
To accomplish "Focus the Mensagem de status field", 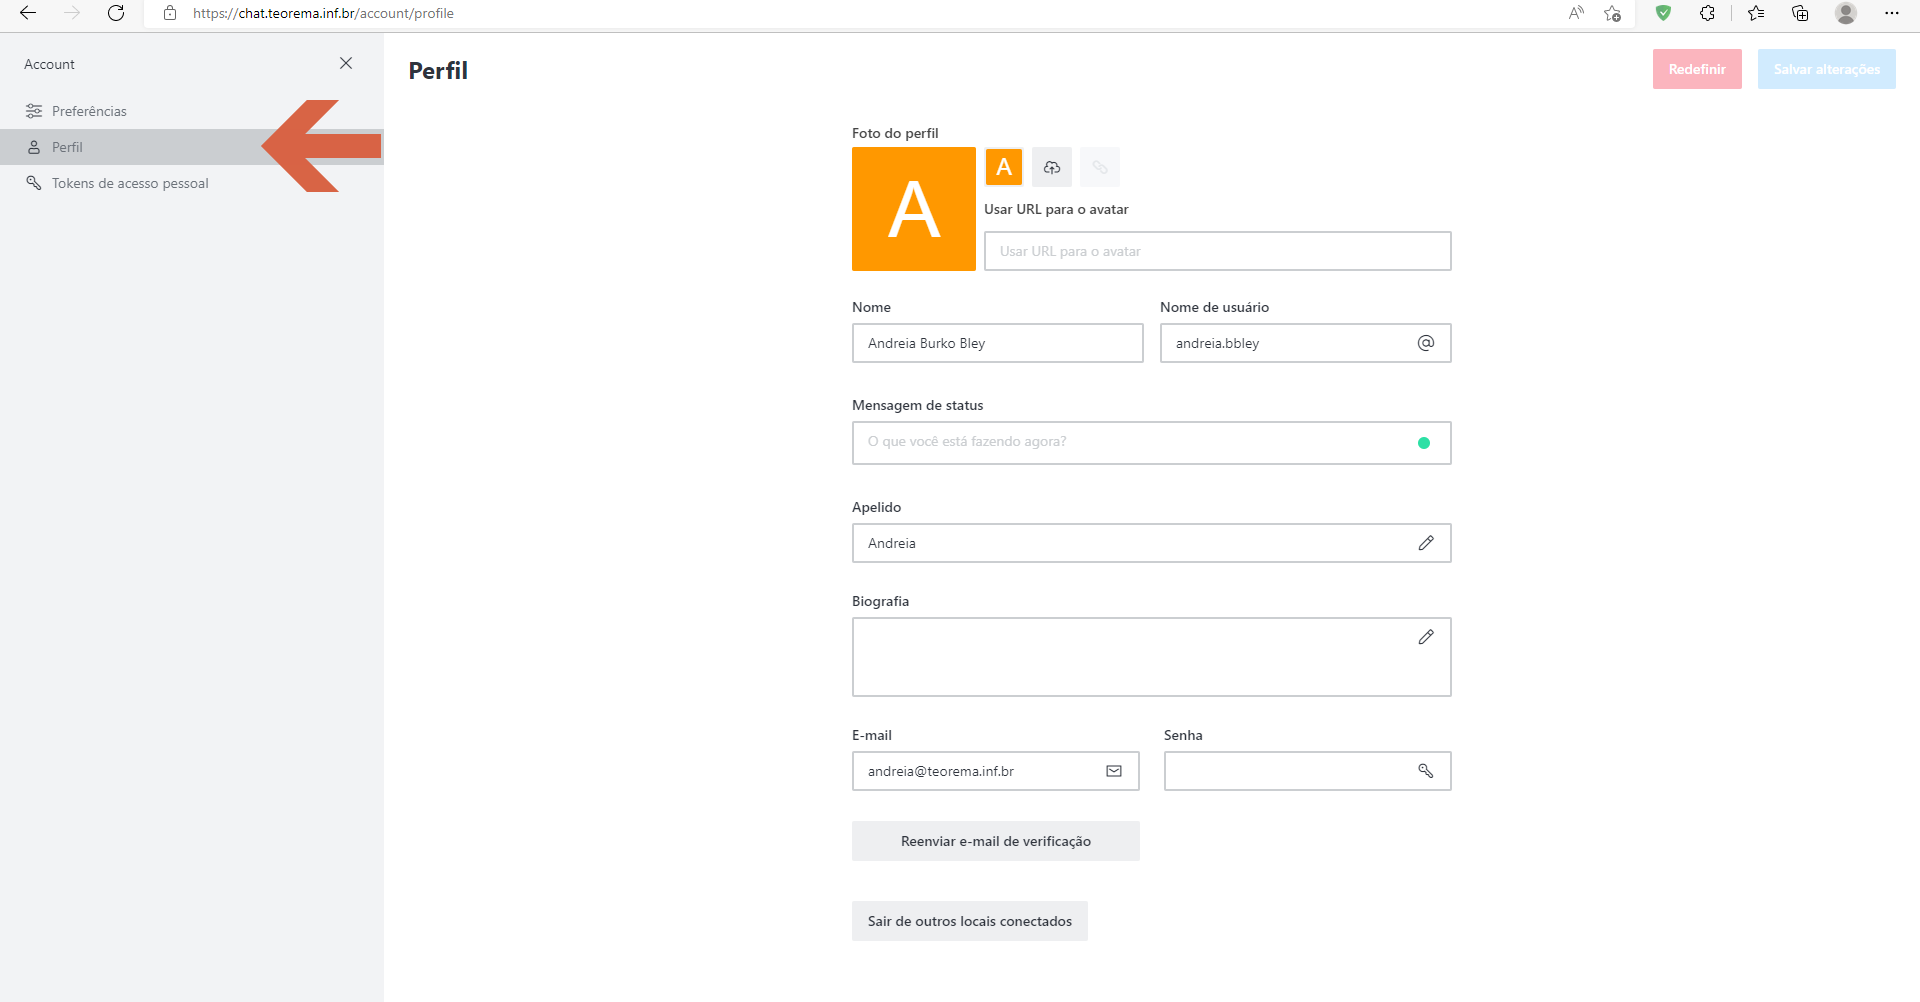I will [x=1151, y=443].
